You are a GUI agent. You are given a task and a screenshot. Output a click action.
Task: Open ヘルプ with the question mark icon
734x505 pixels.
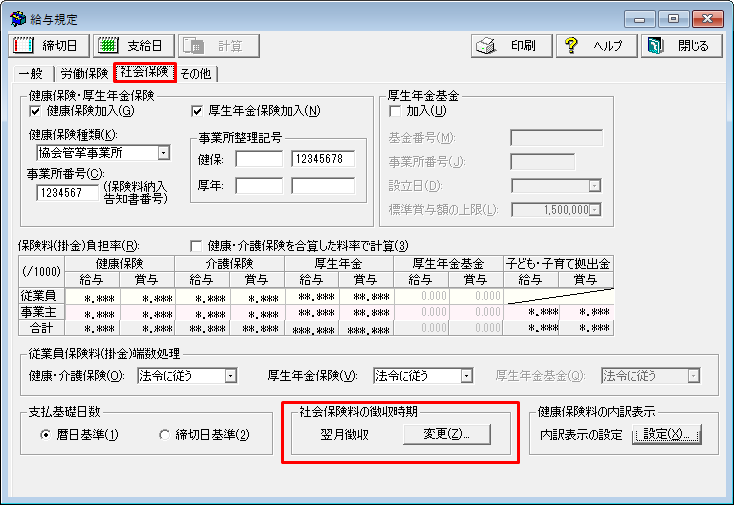pyautogui.click(x=595, y=46)
